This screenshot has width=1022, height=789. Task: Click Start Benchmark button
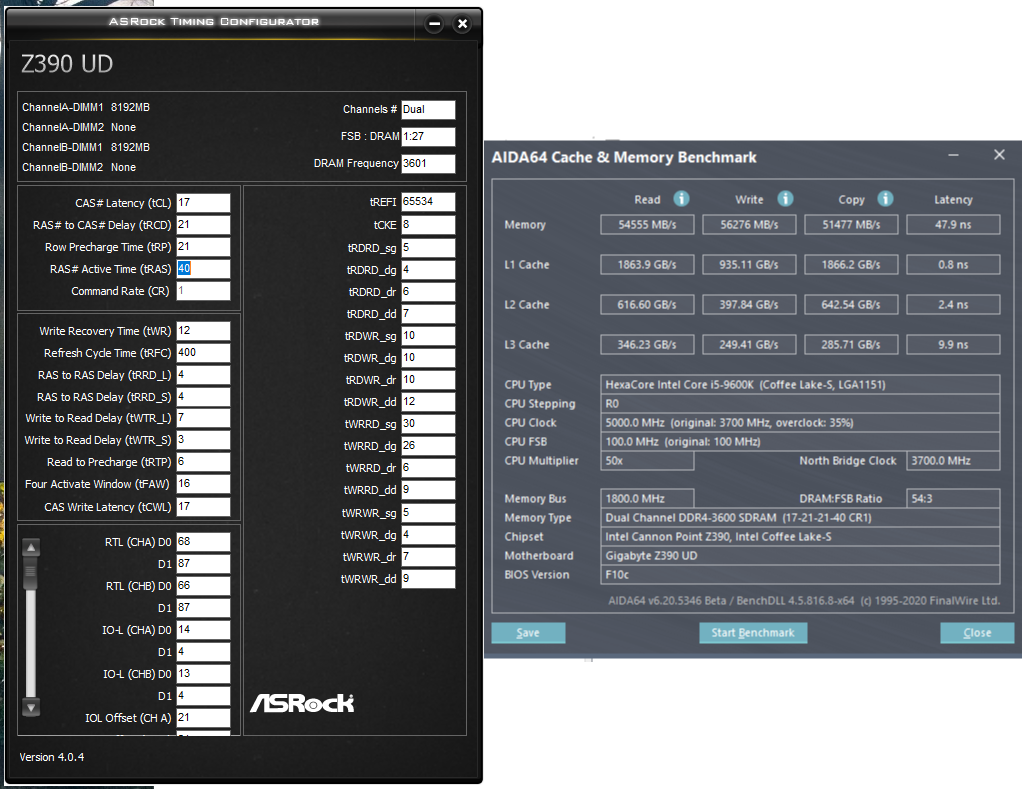coord(753,633)
